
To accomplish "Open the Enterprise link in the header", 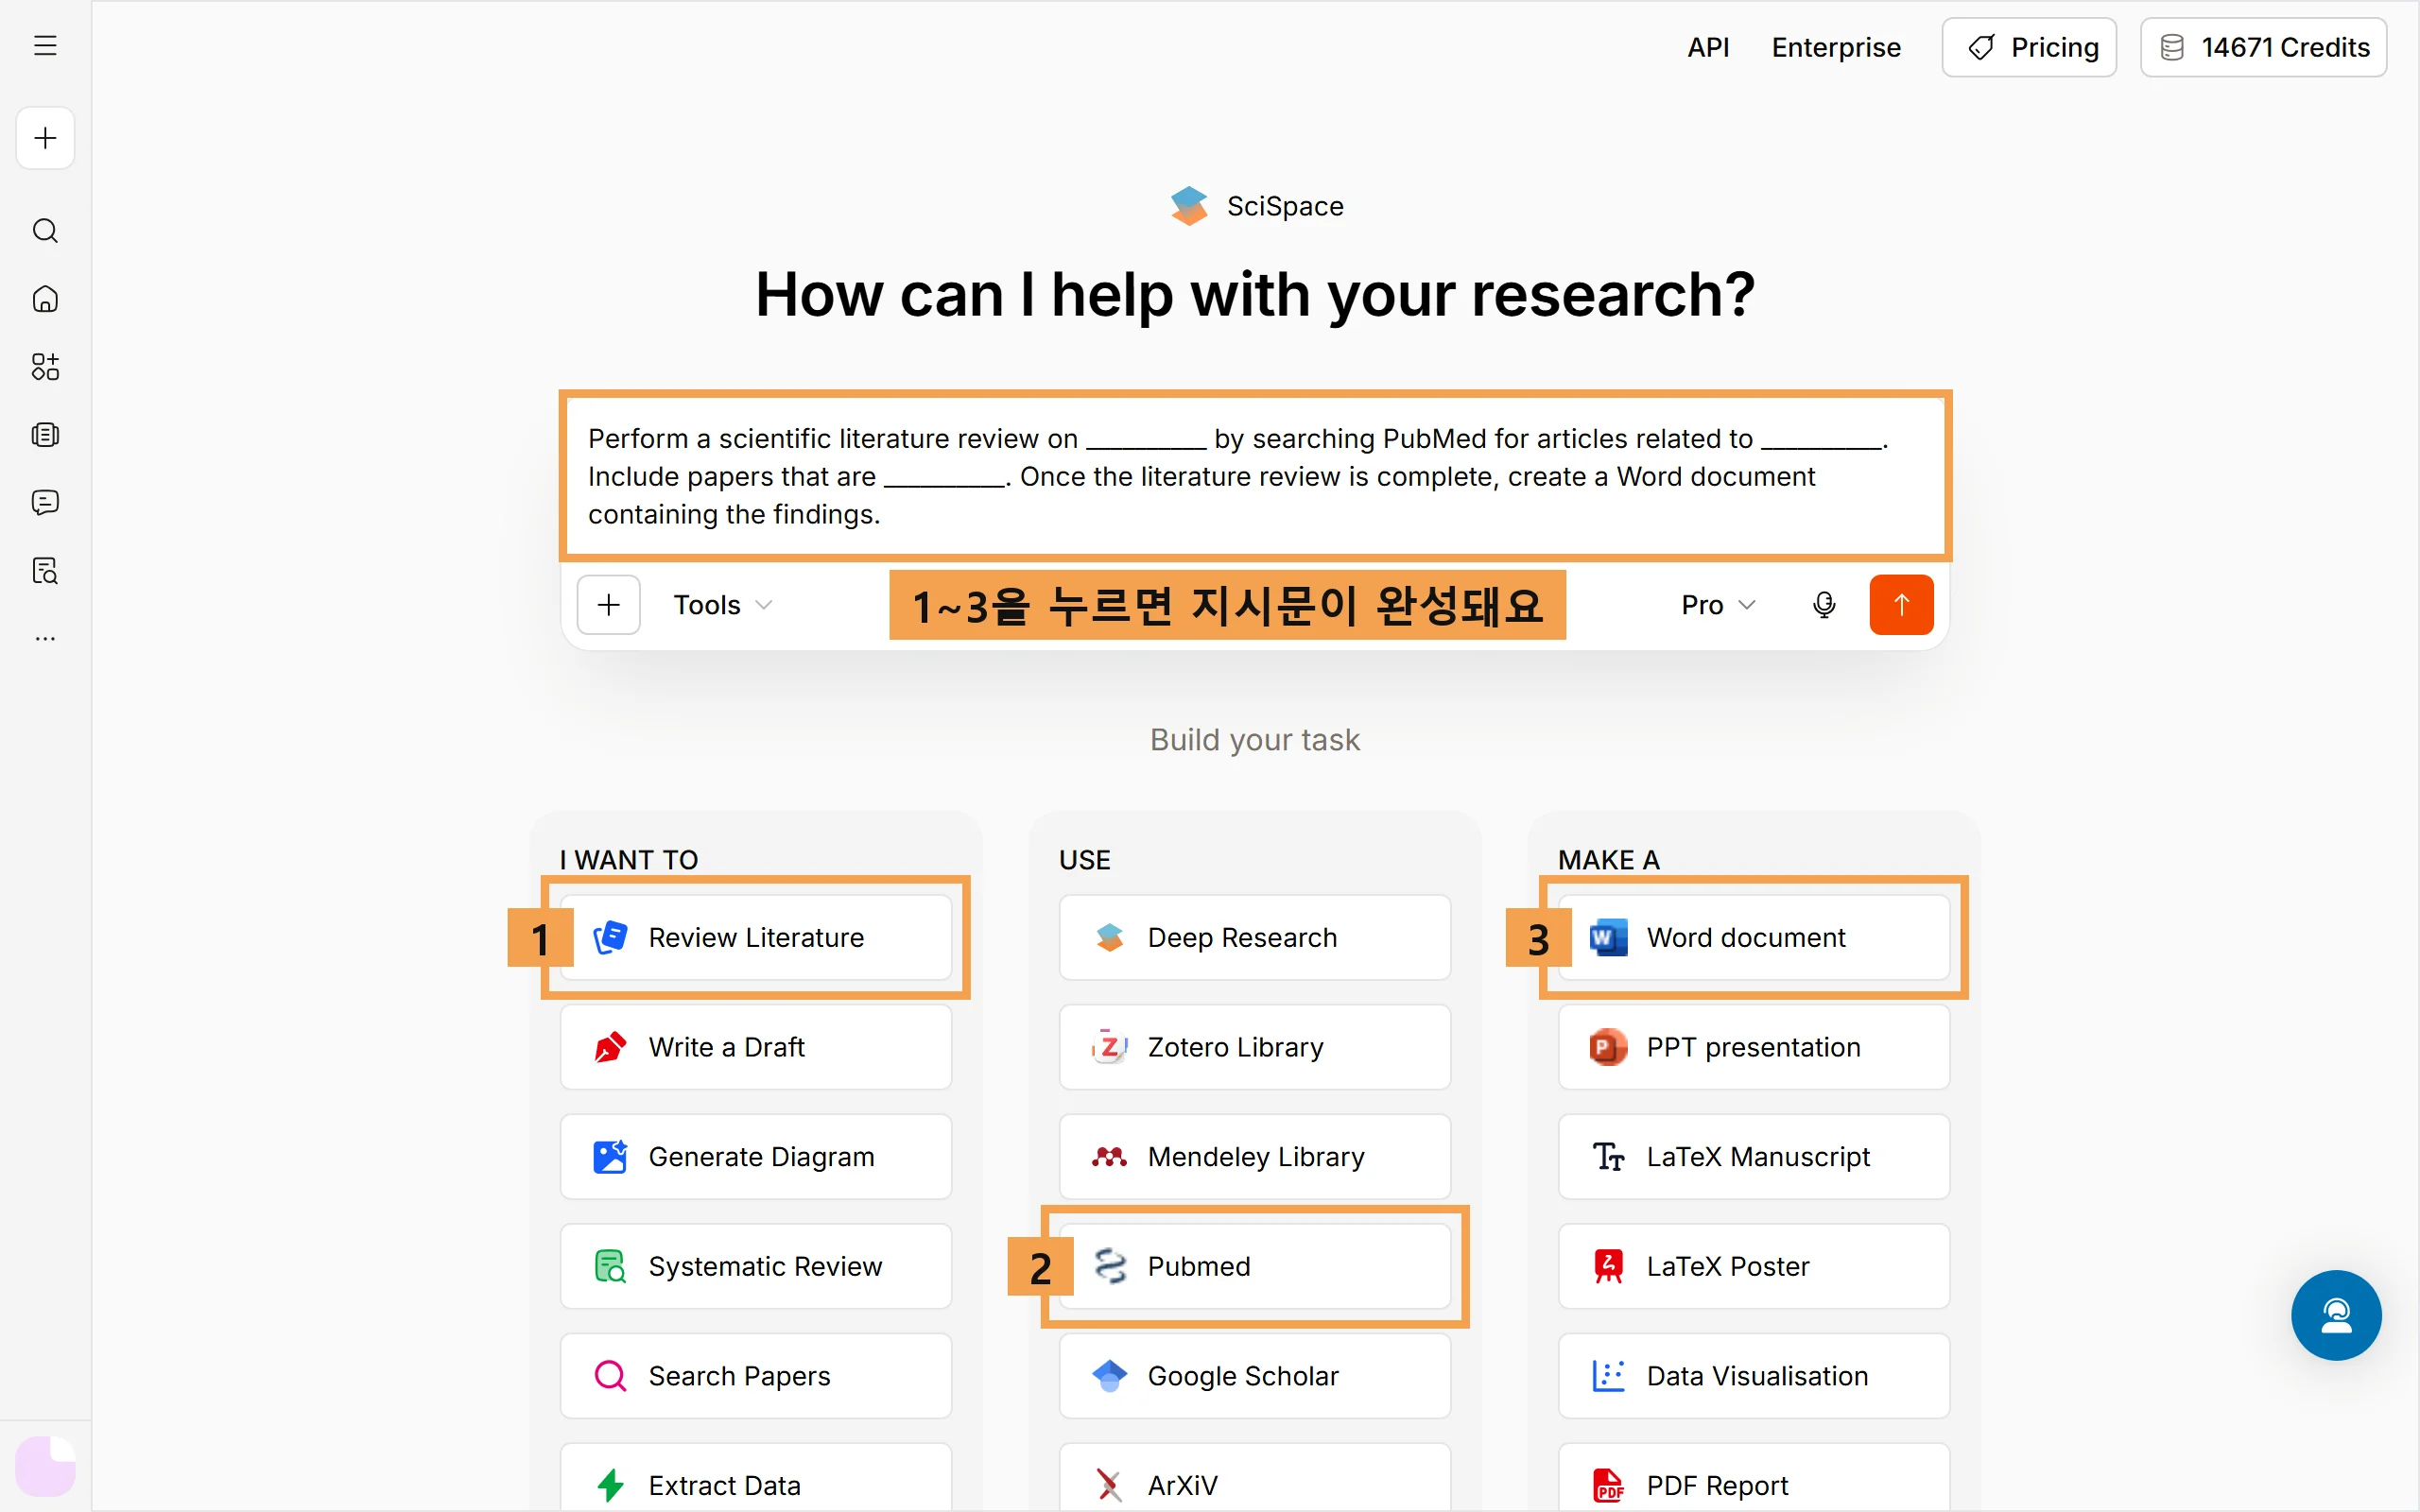I will pyautogui.click(x=1836, y=47).
